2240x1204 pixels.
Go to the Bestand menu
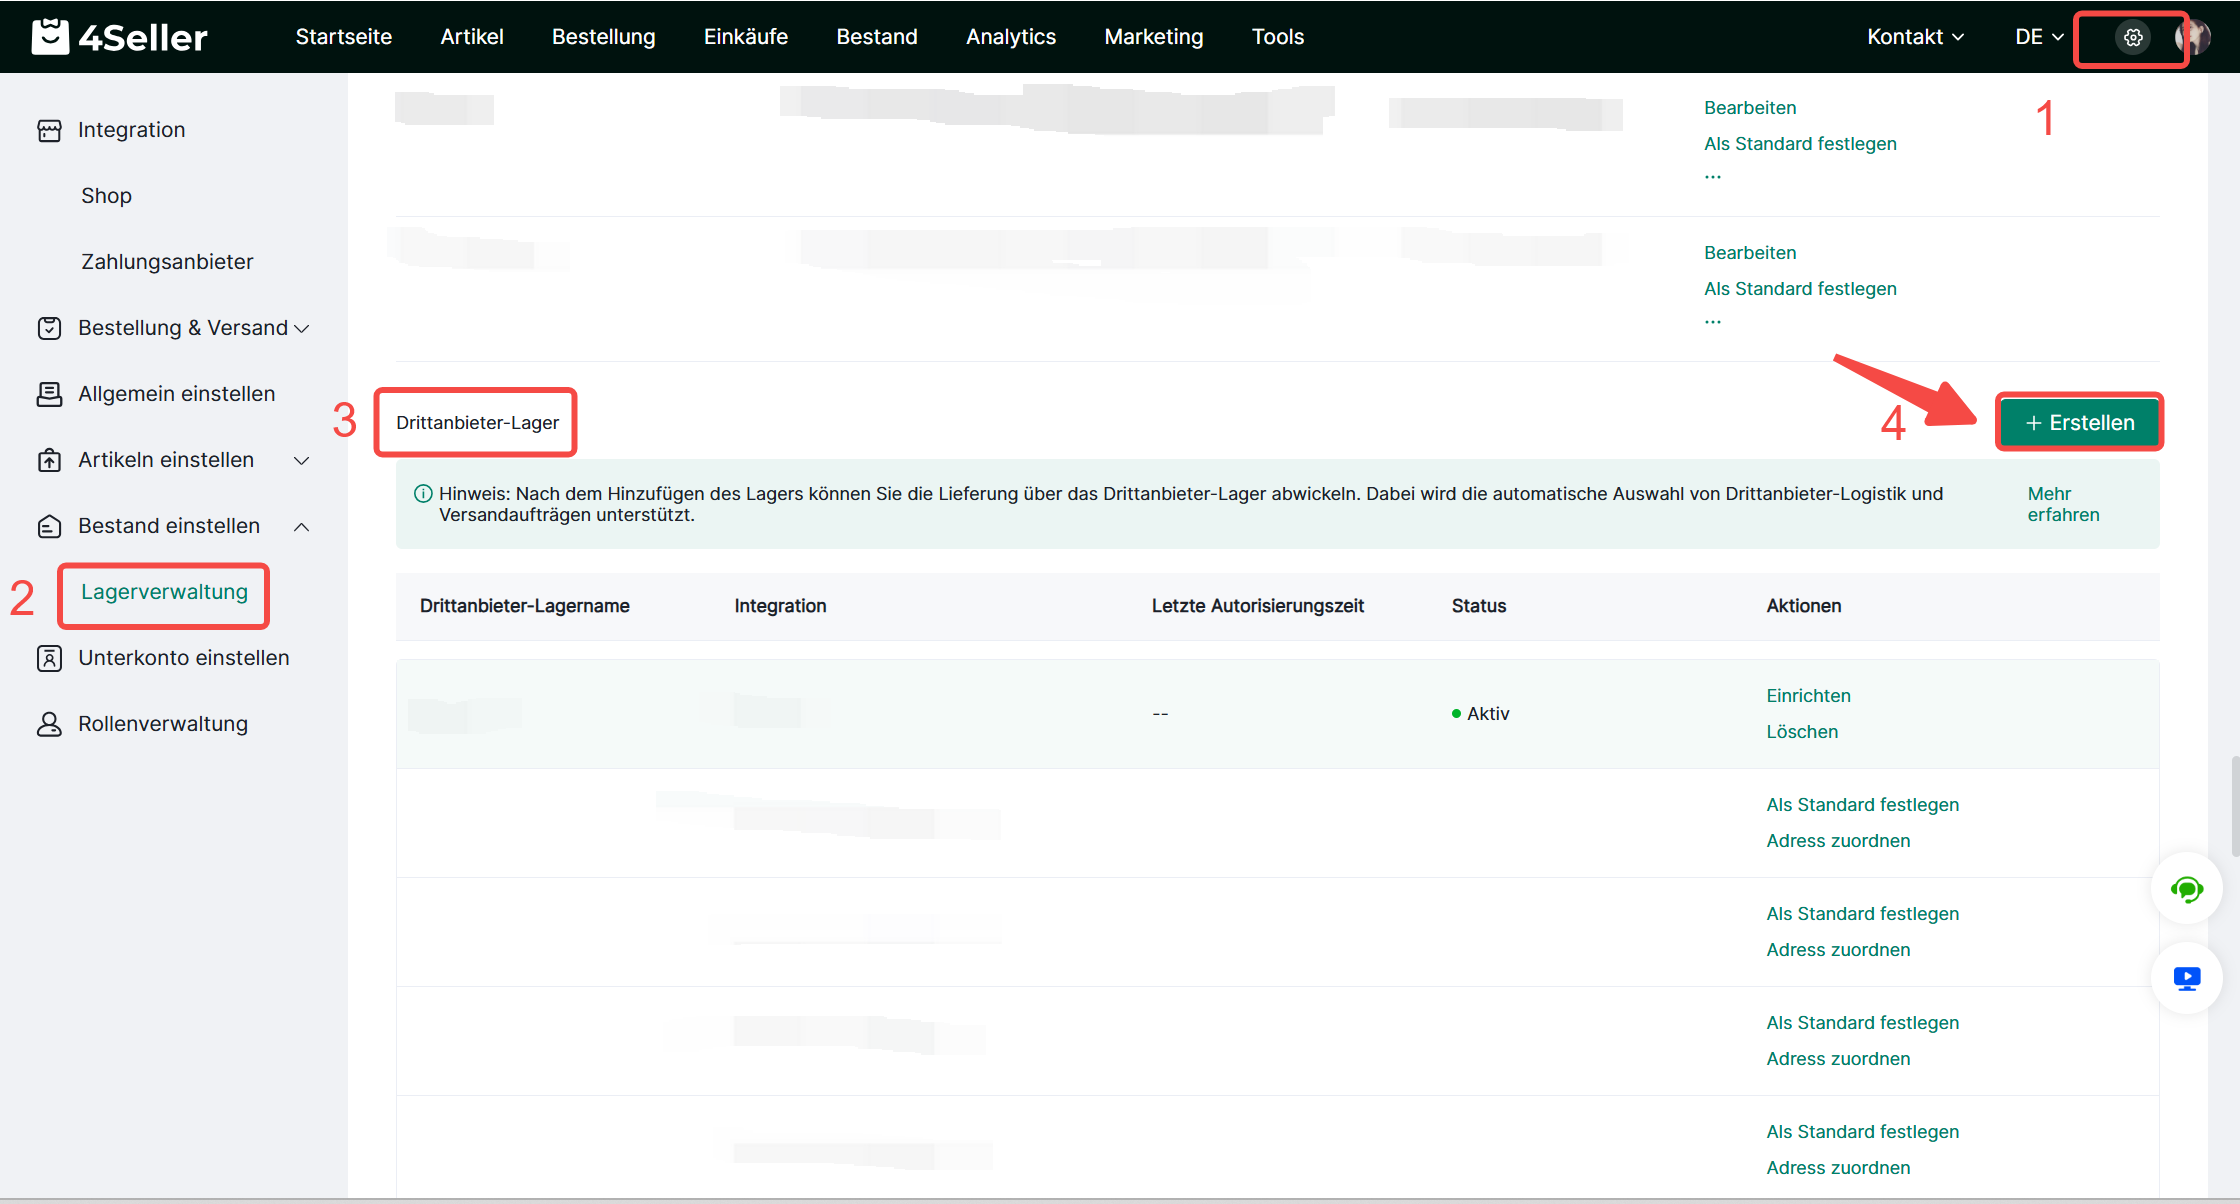pyautogui.click(x=876, y=37)
